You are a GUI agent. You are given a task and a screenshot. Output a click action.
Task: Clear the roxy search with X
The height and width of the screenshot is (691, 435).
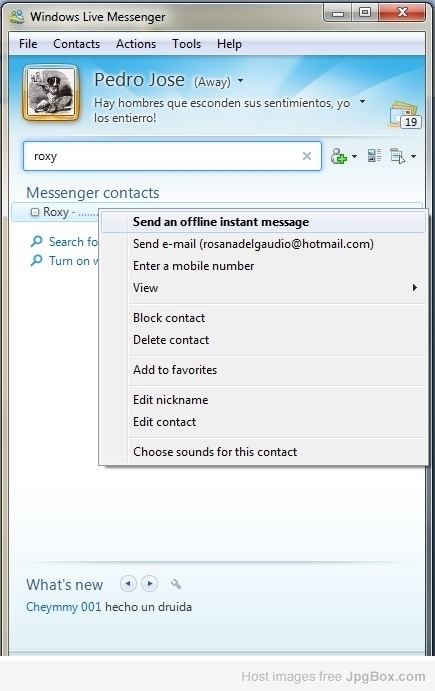(307, 156)
